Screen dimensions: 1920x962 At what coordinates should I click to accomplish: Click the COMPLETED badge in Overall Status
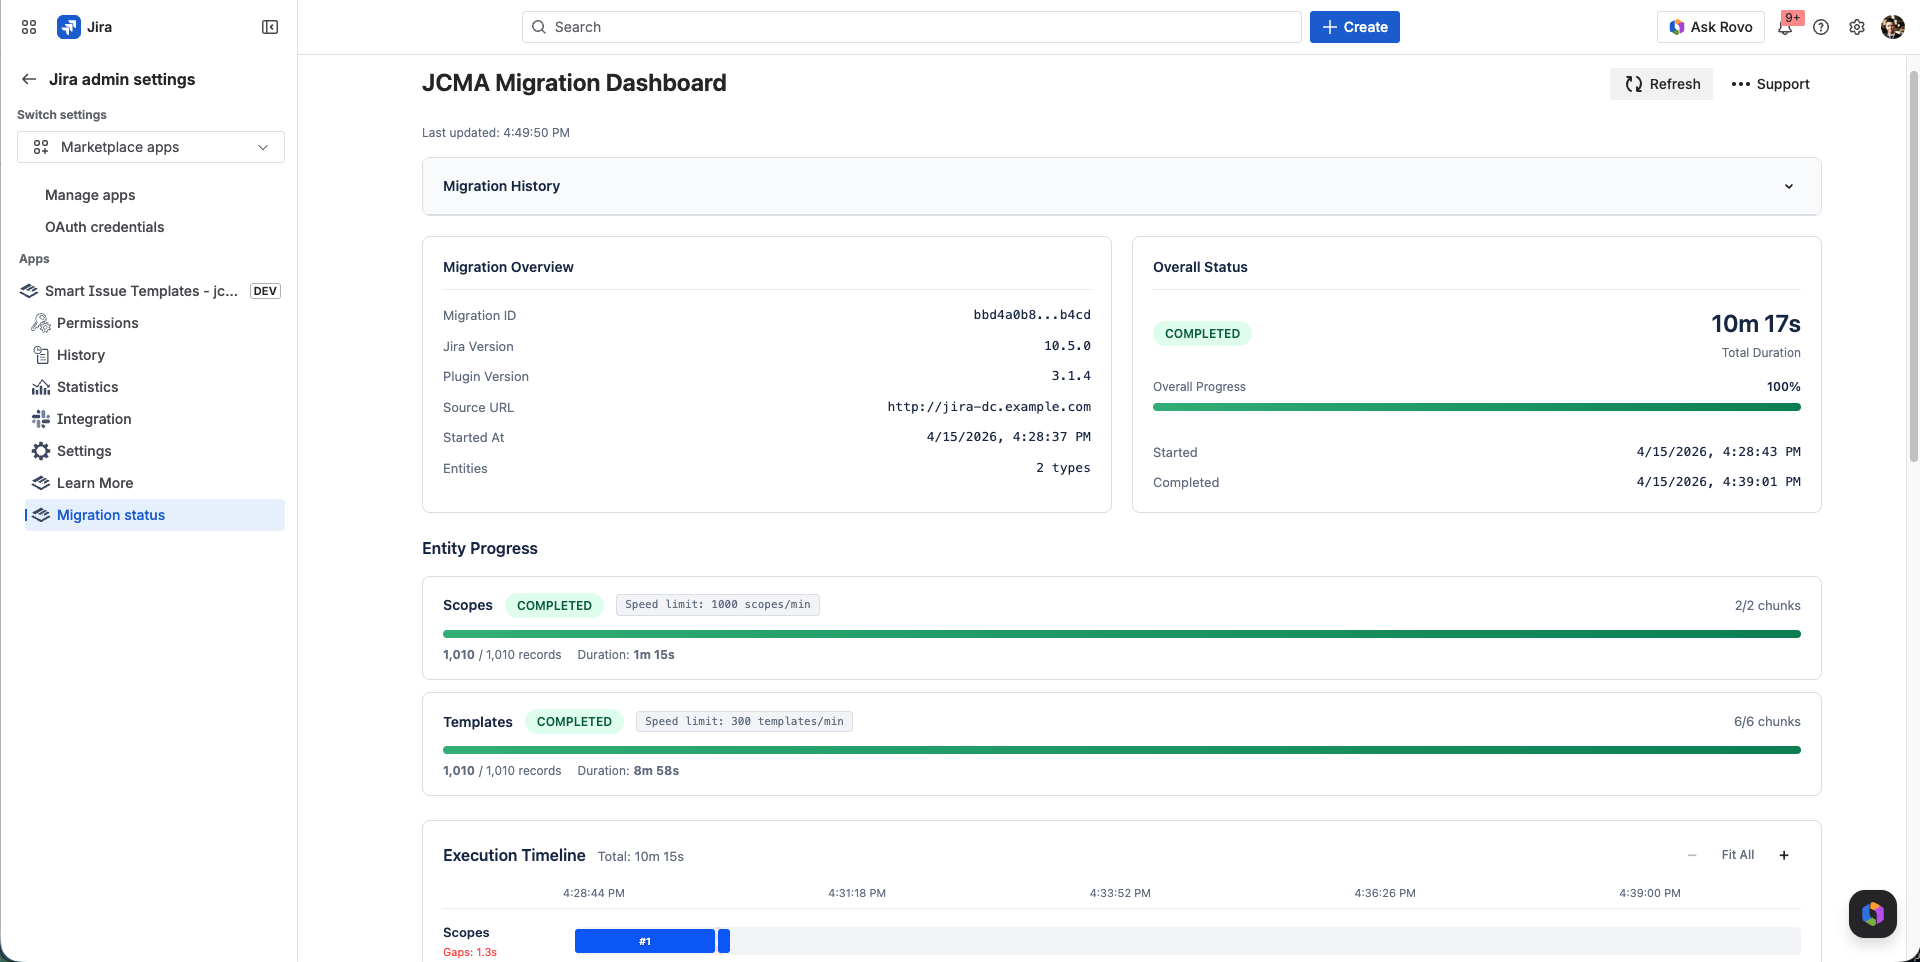click(x=1202, y=334)
